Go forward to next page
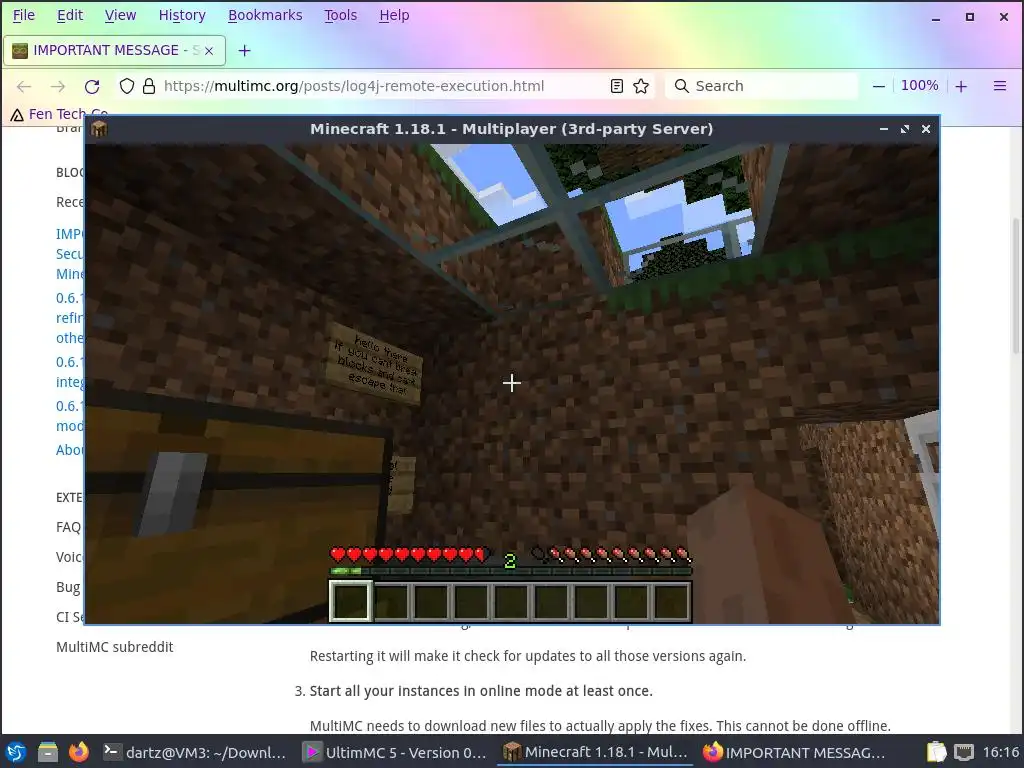 (x=58, y=86)
